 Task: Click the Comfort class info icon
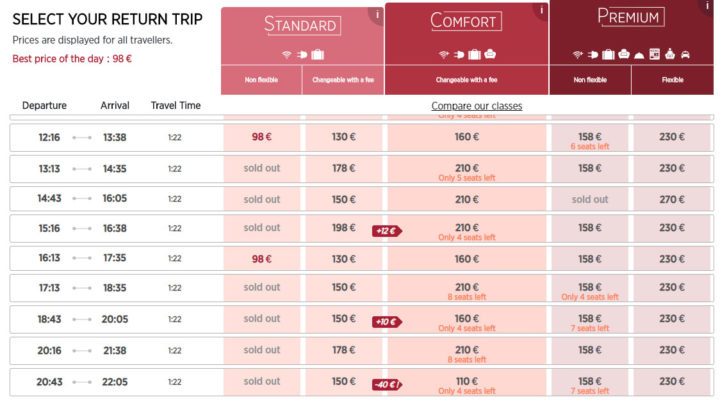coord(541,10)
